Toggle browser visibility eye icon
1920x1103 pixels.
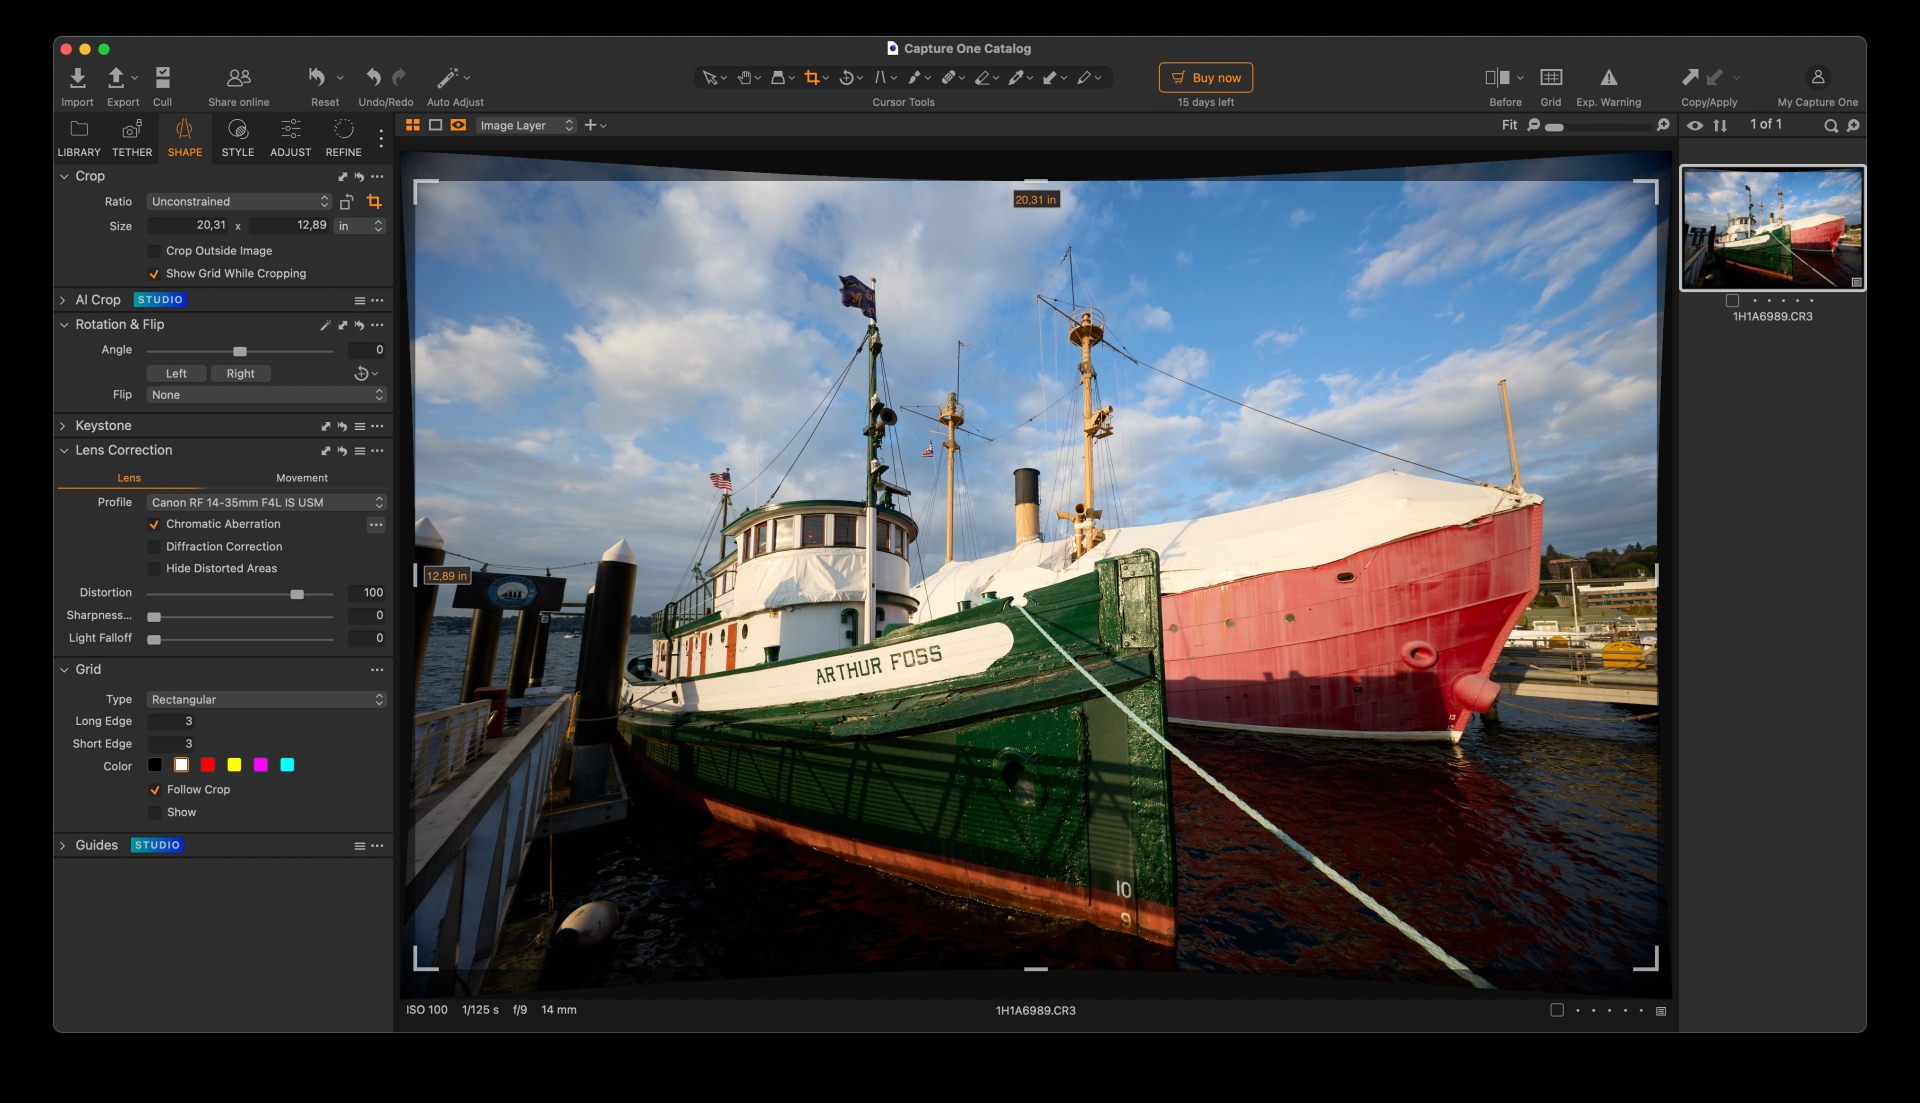(1695, 126)
